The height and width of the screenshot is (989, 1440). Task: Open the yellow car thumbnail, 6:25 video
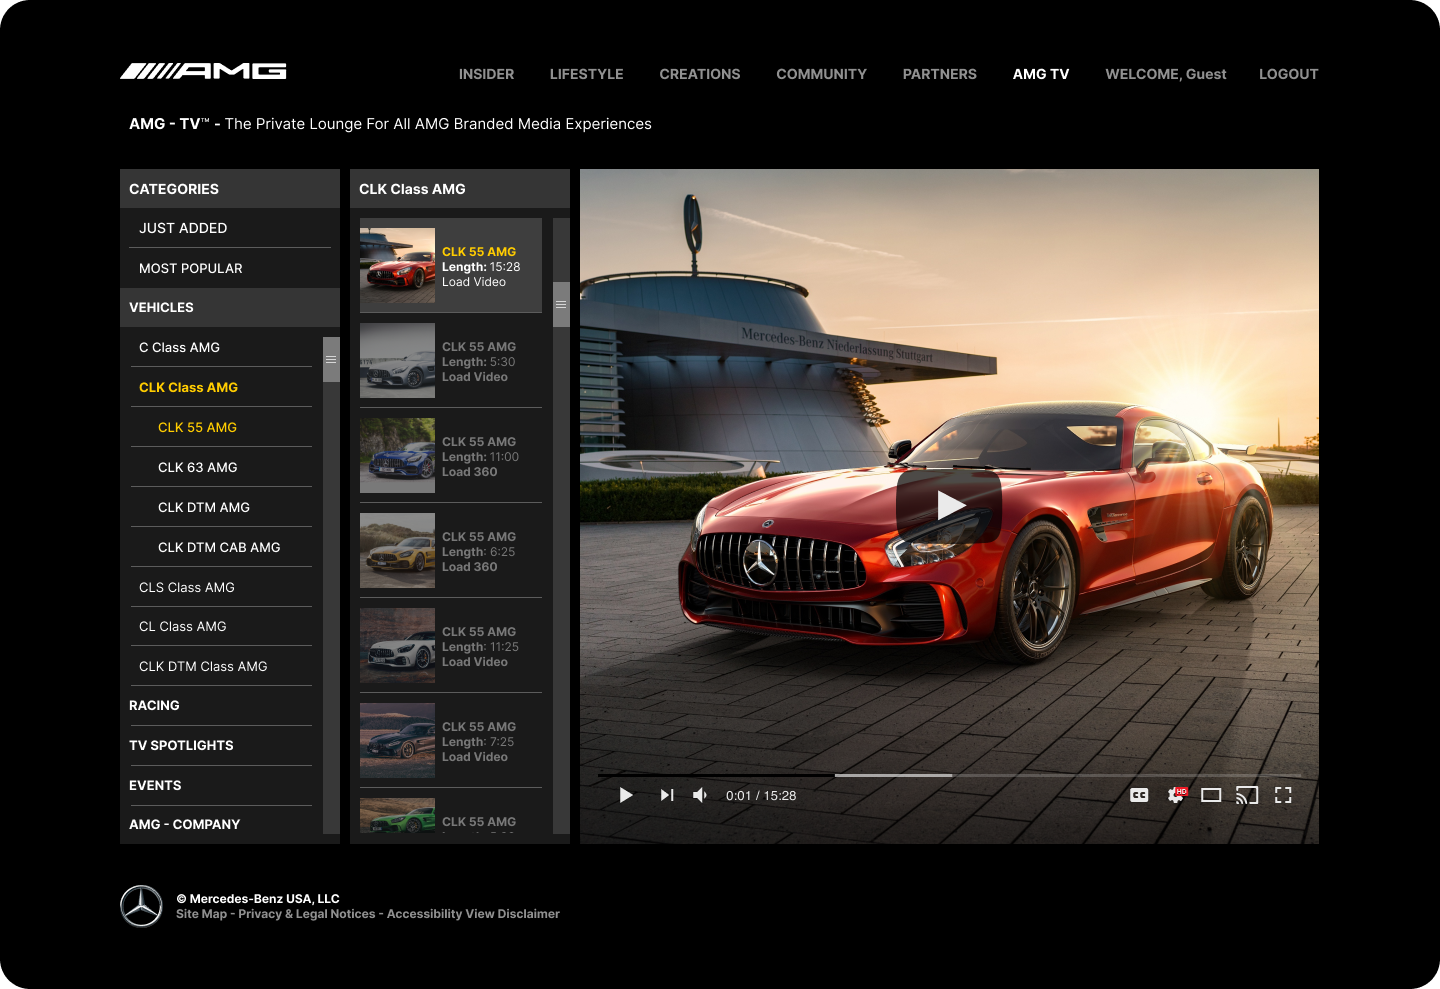coord(398,551)
